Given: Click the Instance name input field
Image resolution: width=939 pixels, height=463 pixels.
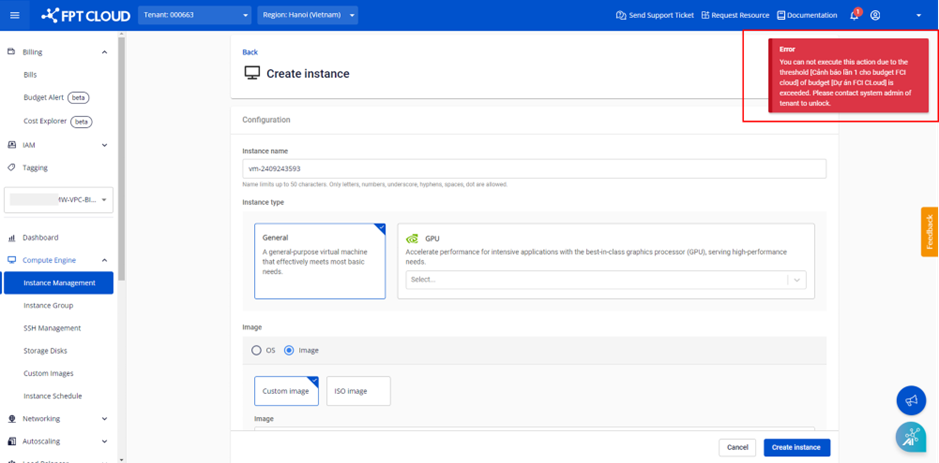Looking at the screenshot, I should pyautogui.click(x=534, y=169).
